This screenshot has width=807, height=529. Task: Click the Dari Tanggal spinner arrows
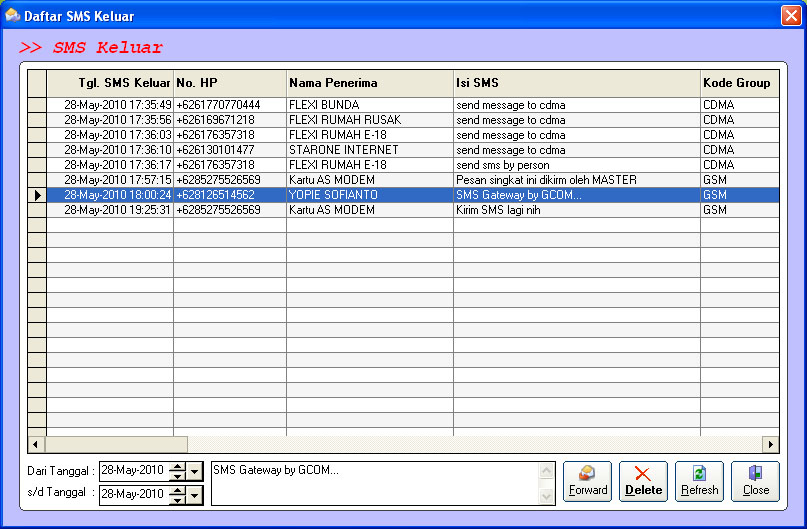pyautogui.click(x=177, y=471)
